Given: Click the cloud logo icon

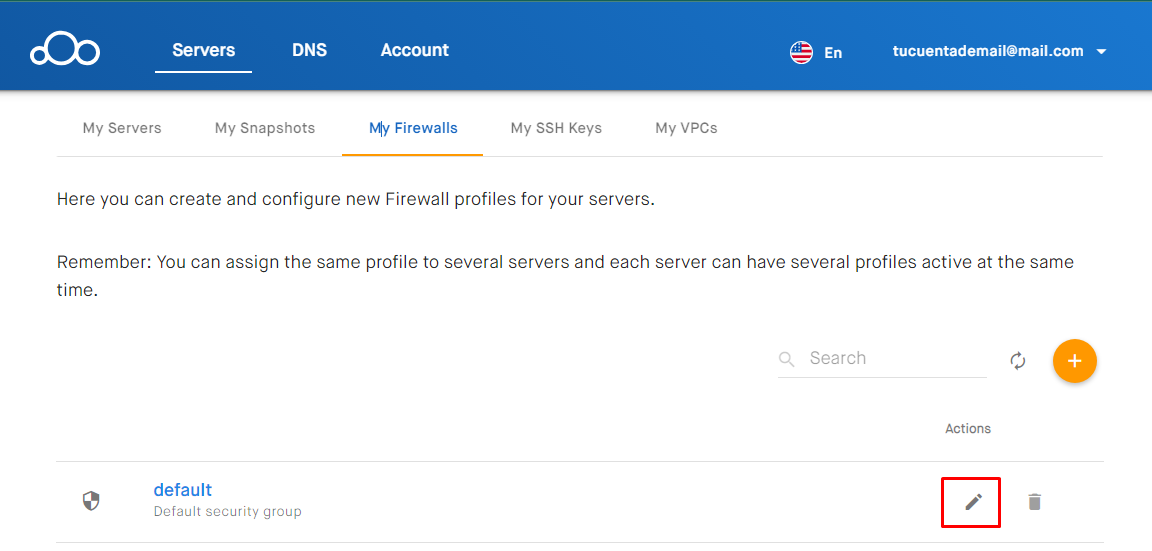Looking at the screenshot, I should pyautogui.click(x=65, y=50).
